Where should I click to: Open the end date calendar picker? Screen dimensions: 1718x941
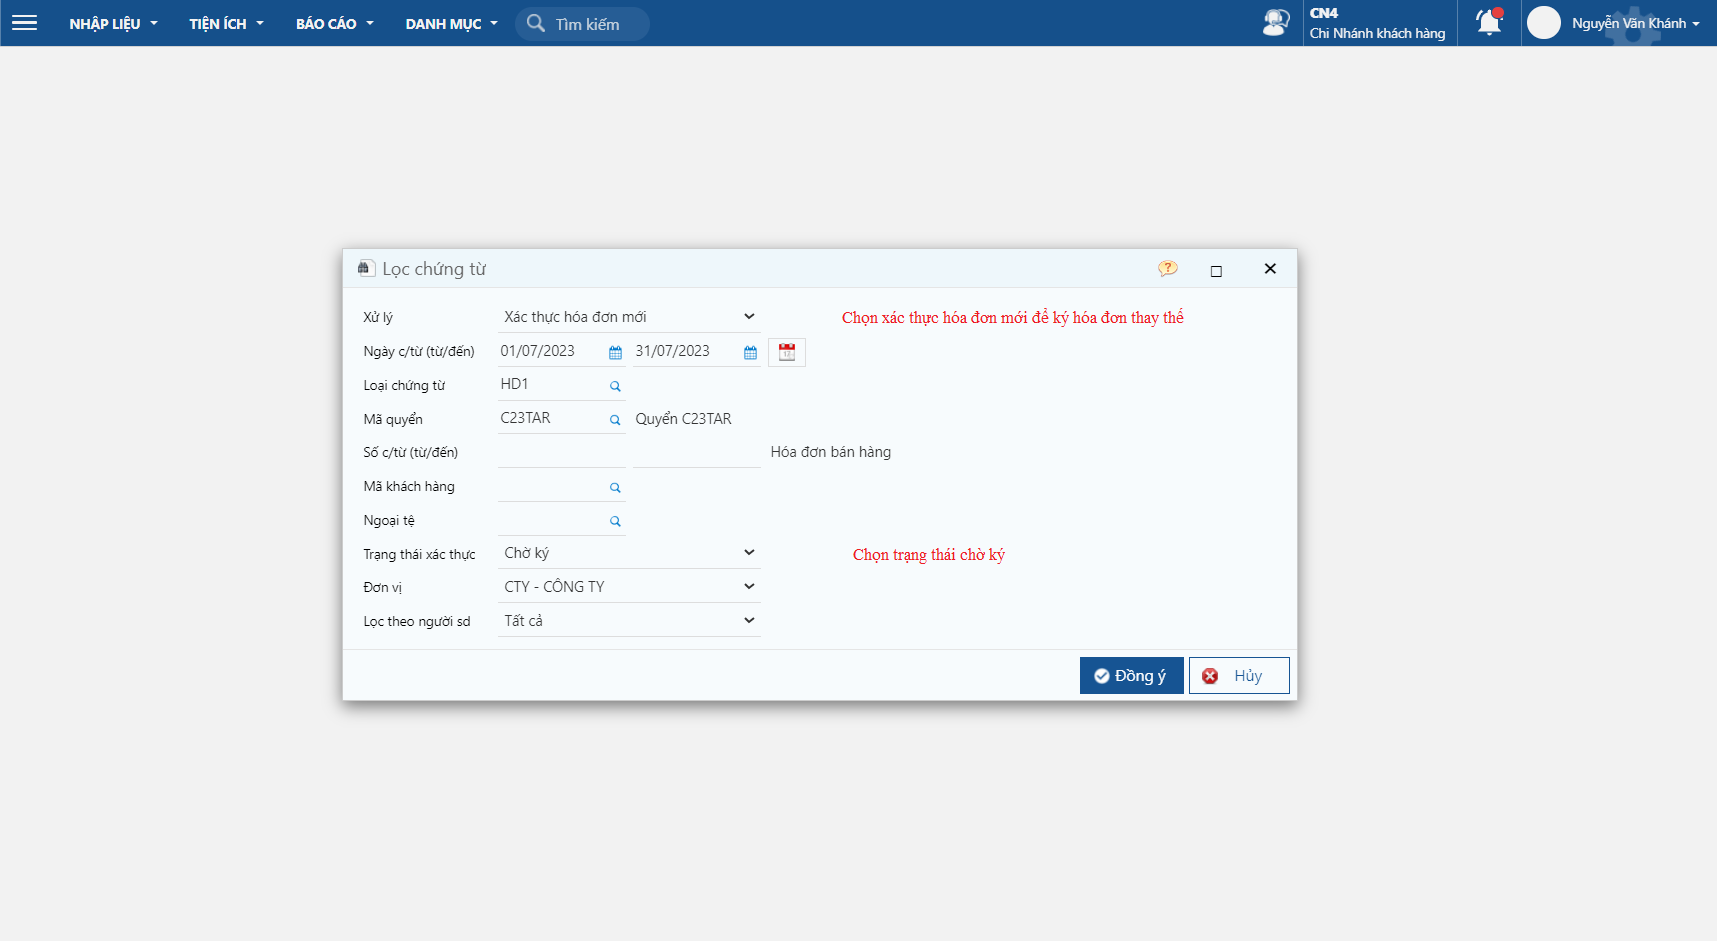pyautogui.click(x=750, y=352)
